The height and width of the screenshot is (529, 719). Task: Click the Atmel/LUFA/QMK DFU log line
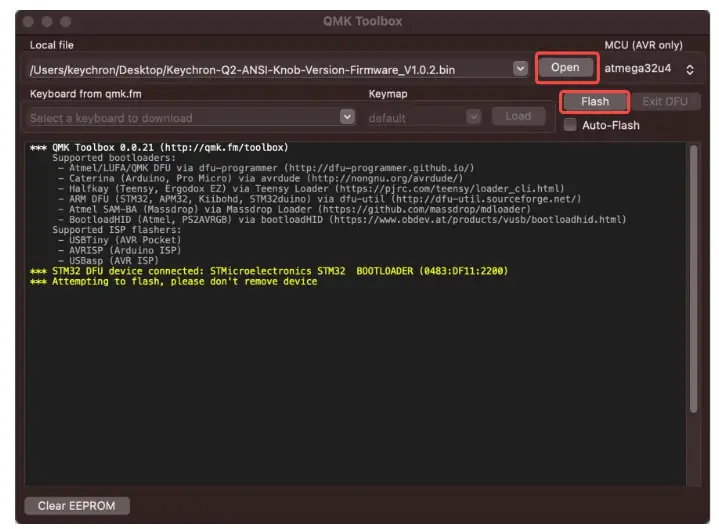tap(266, 168)
